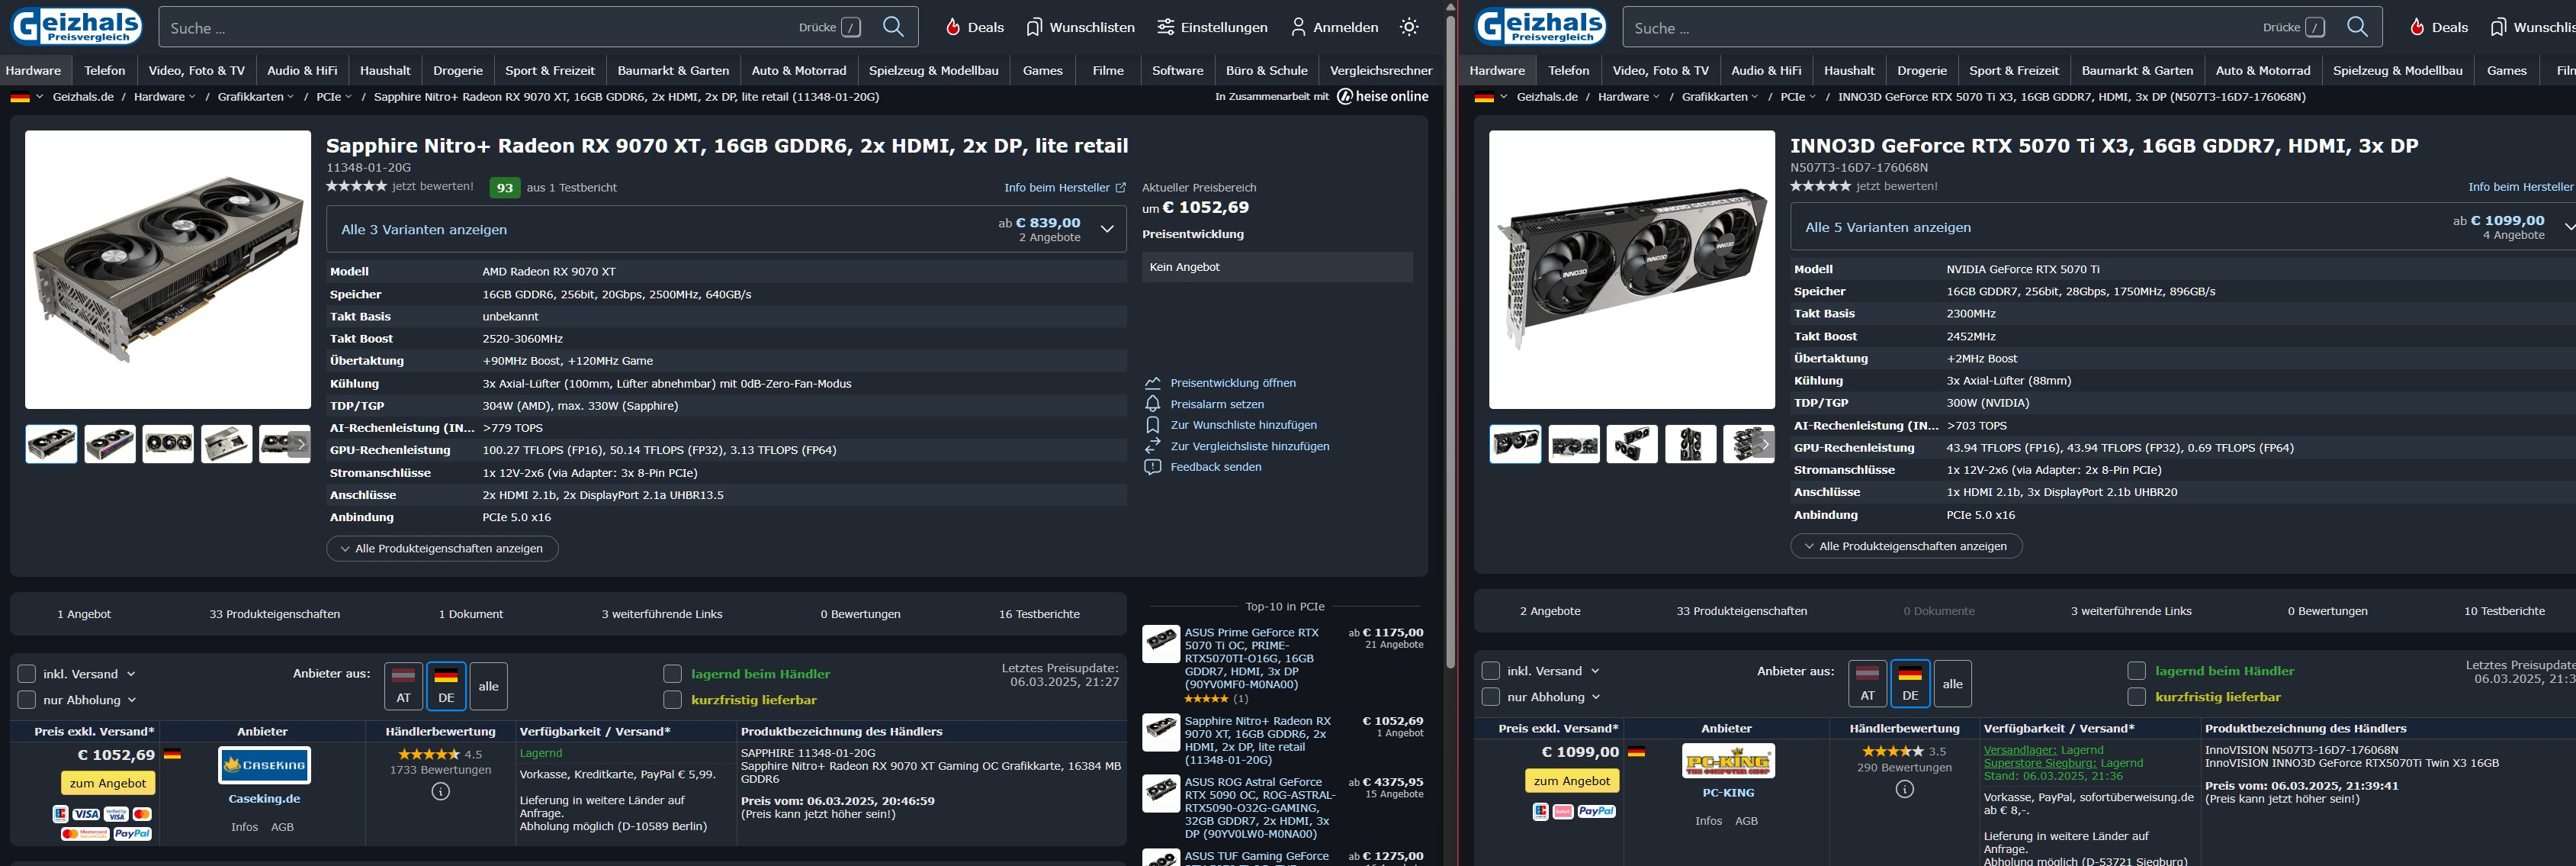Image resolution: width=2576 pixels, height=866 pixels.
Task: Open the 'Video, Foto & TV' menu in left window
Action: point(196,71)
